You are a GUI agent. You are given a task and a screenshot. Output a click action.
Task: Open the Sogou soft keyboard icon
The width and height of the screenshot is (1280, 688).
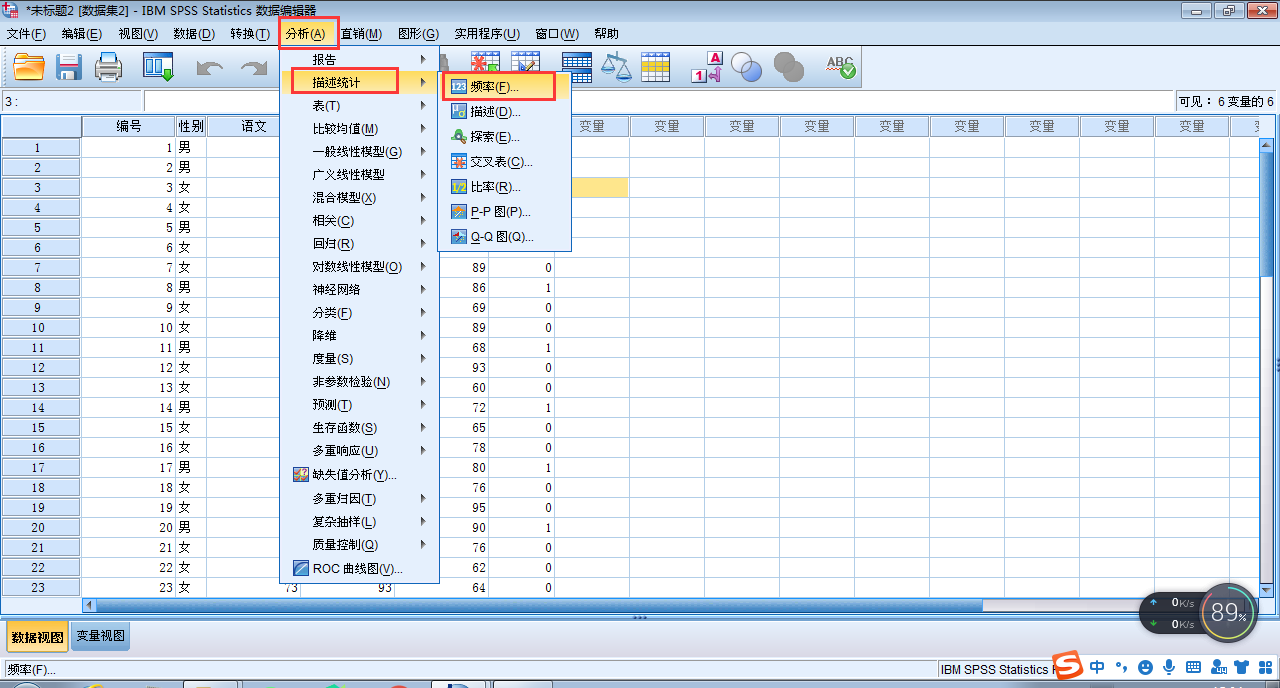pos(1193,667)
